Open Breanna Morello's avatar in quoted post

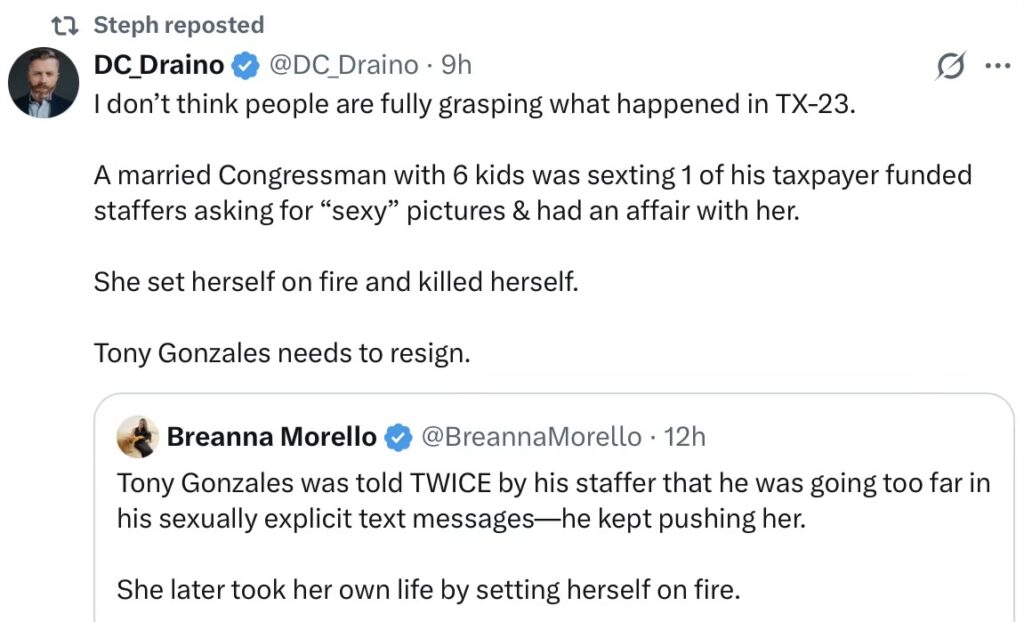137,437
